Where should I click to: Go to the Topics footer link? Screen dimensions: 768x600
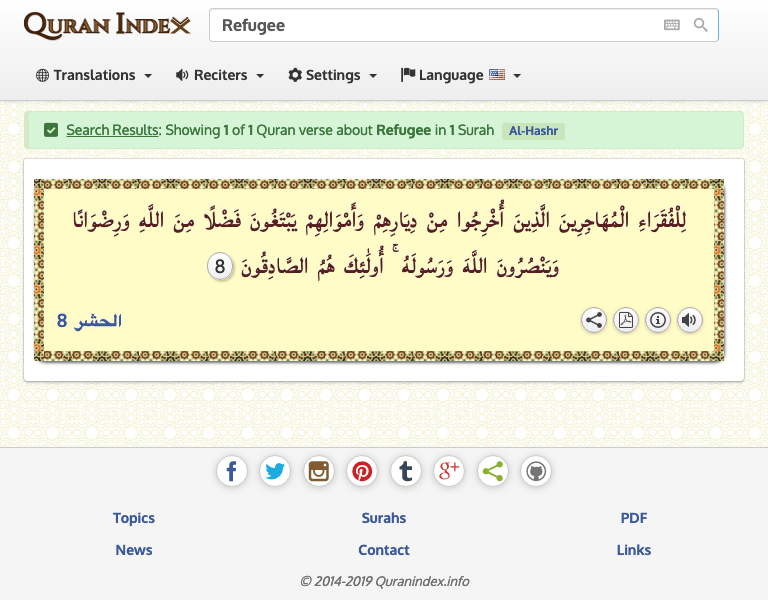click(134, 518)
